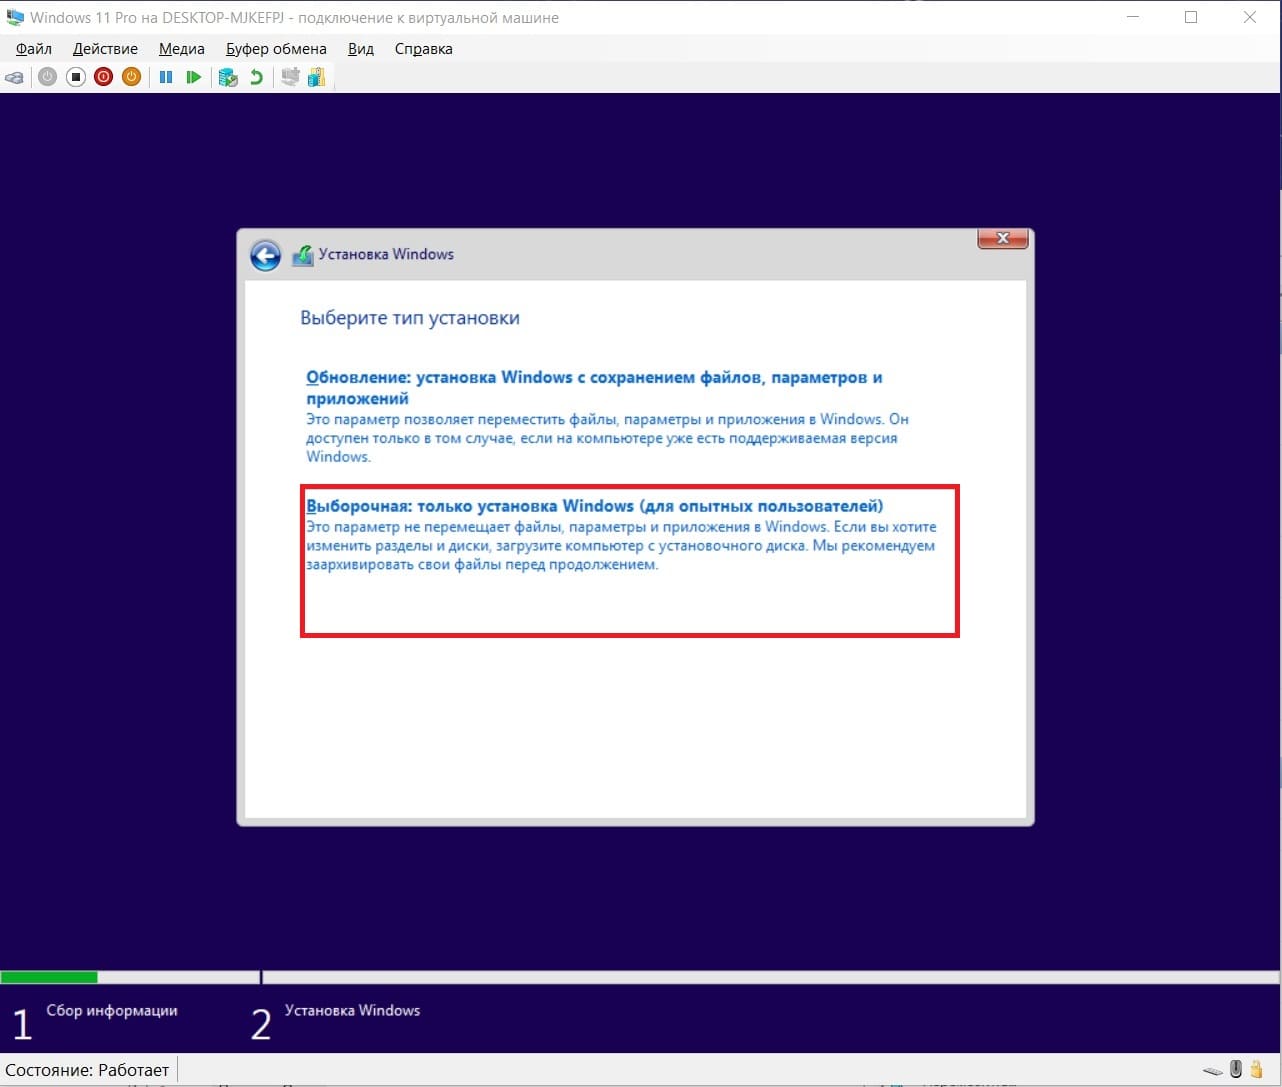This screenshot has height=1087, width=1282.
Task: Choose the Выборочная installation option
Action: click(595, 506)
